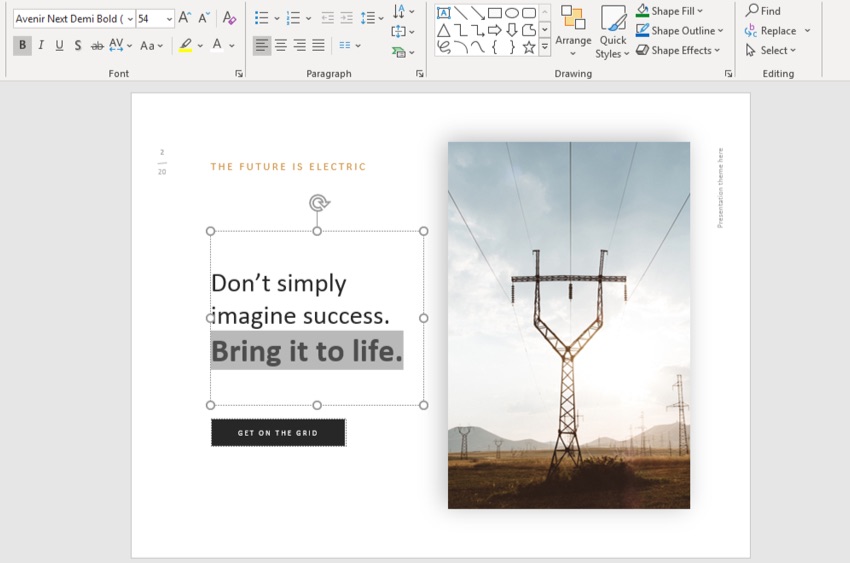Open Align Text dropdown

[403, 31]
